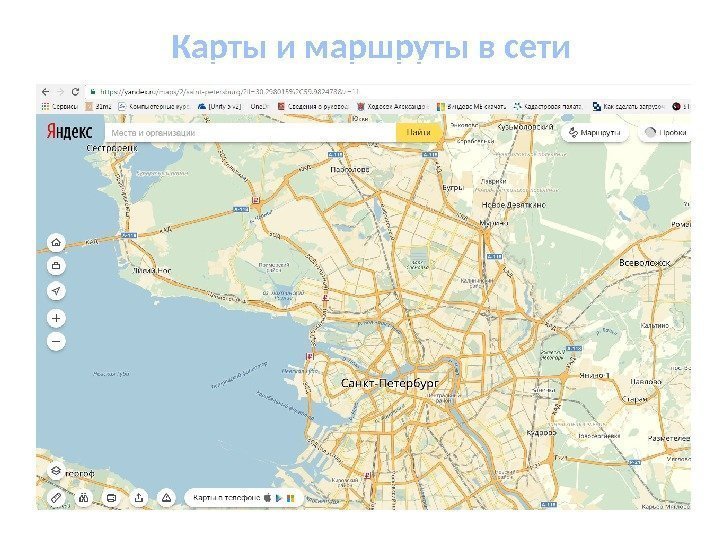Screen dimensions: 720x540
Task: Click the Лисий Нос label
Action: 152,270
